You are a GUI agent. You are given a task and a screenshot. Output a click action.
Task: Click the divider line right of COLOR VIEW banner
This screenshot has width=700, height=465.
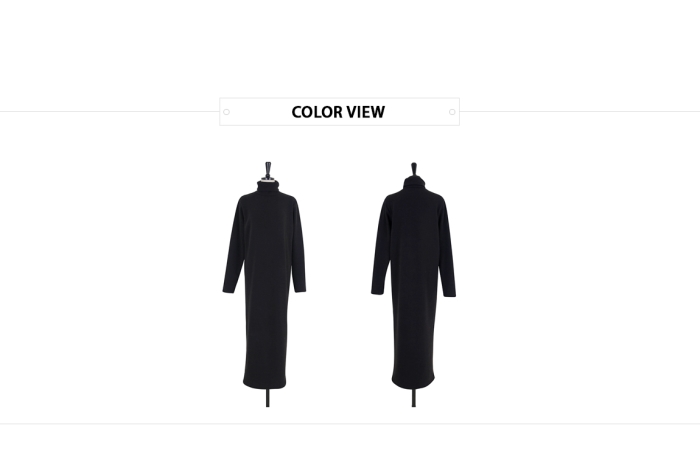tap(580, 112)
